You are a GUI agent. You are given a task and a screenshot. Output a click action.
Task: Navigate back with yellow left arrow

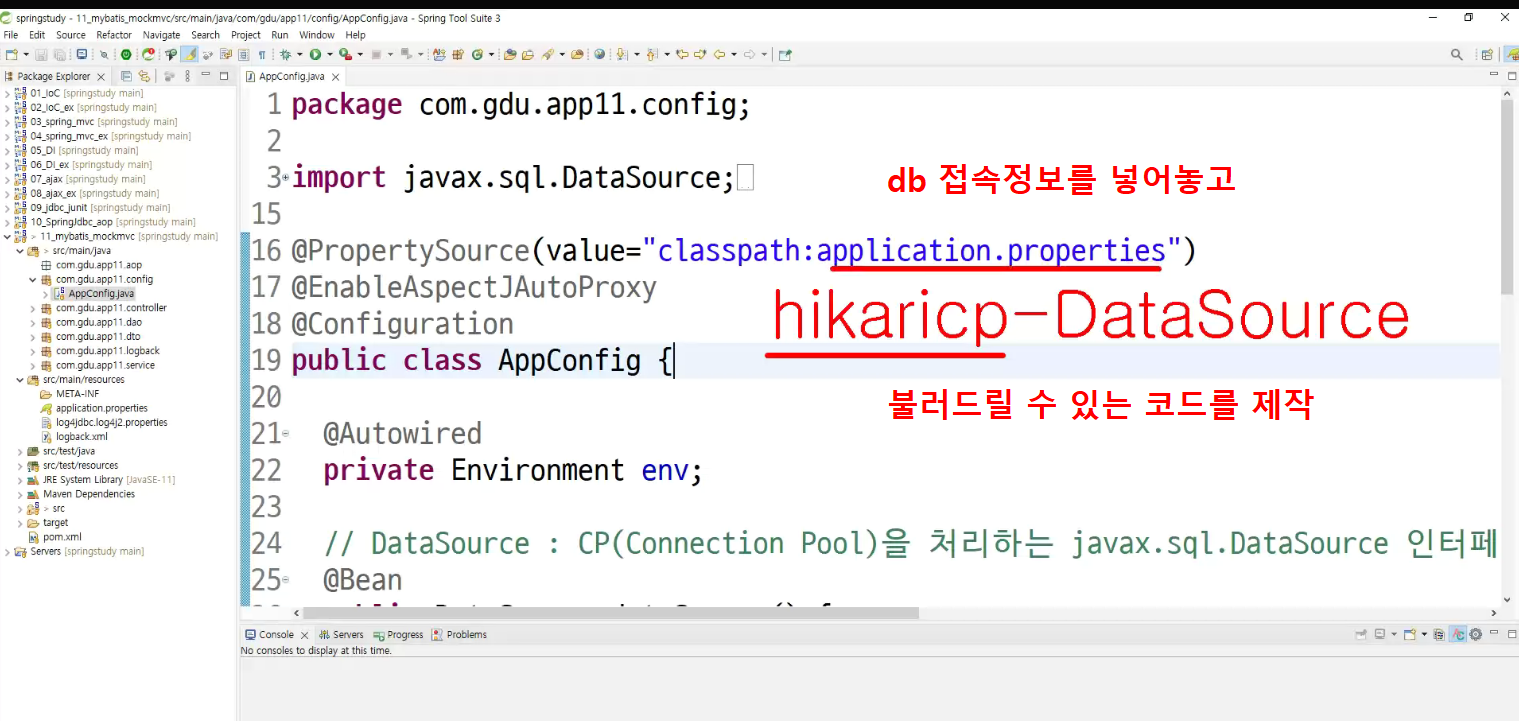[718, 54]
